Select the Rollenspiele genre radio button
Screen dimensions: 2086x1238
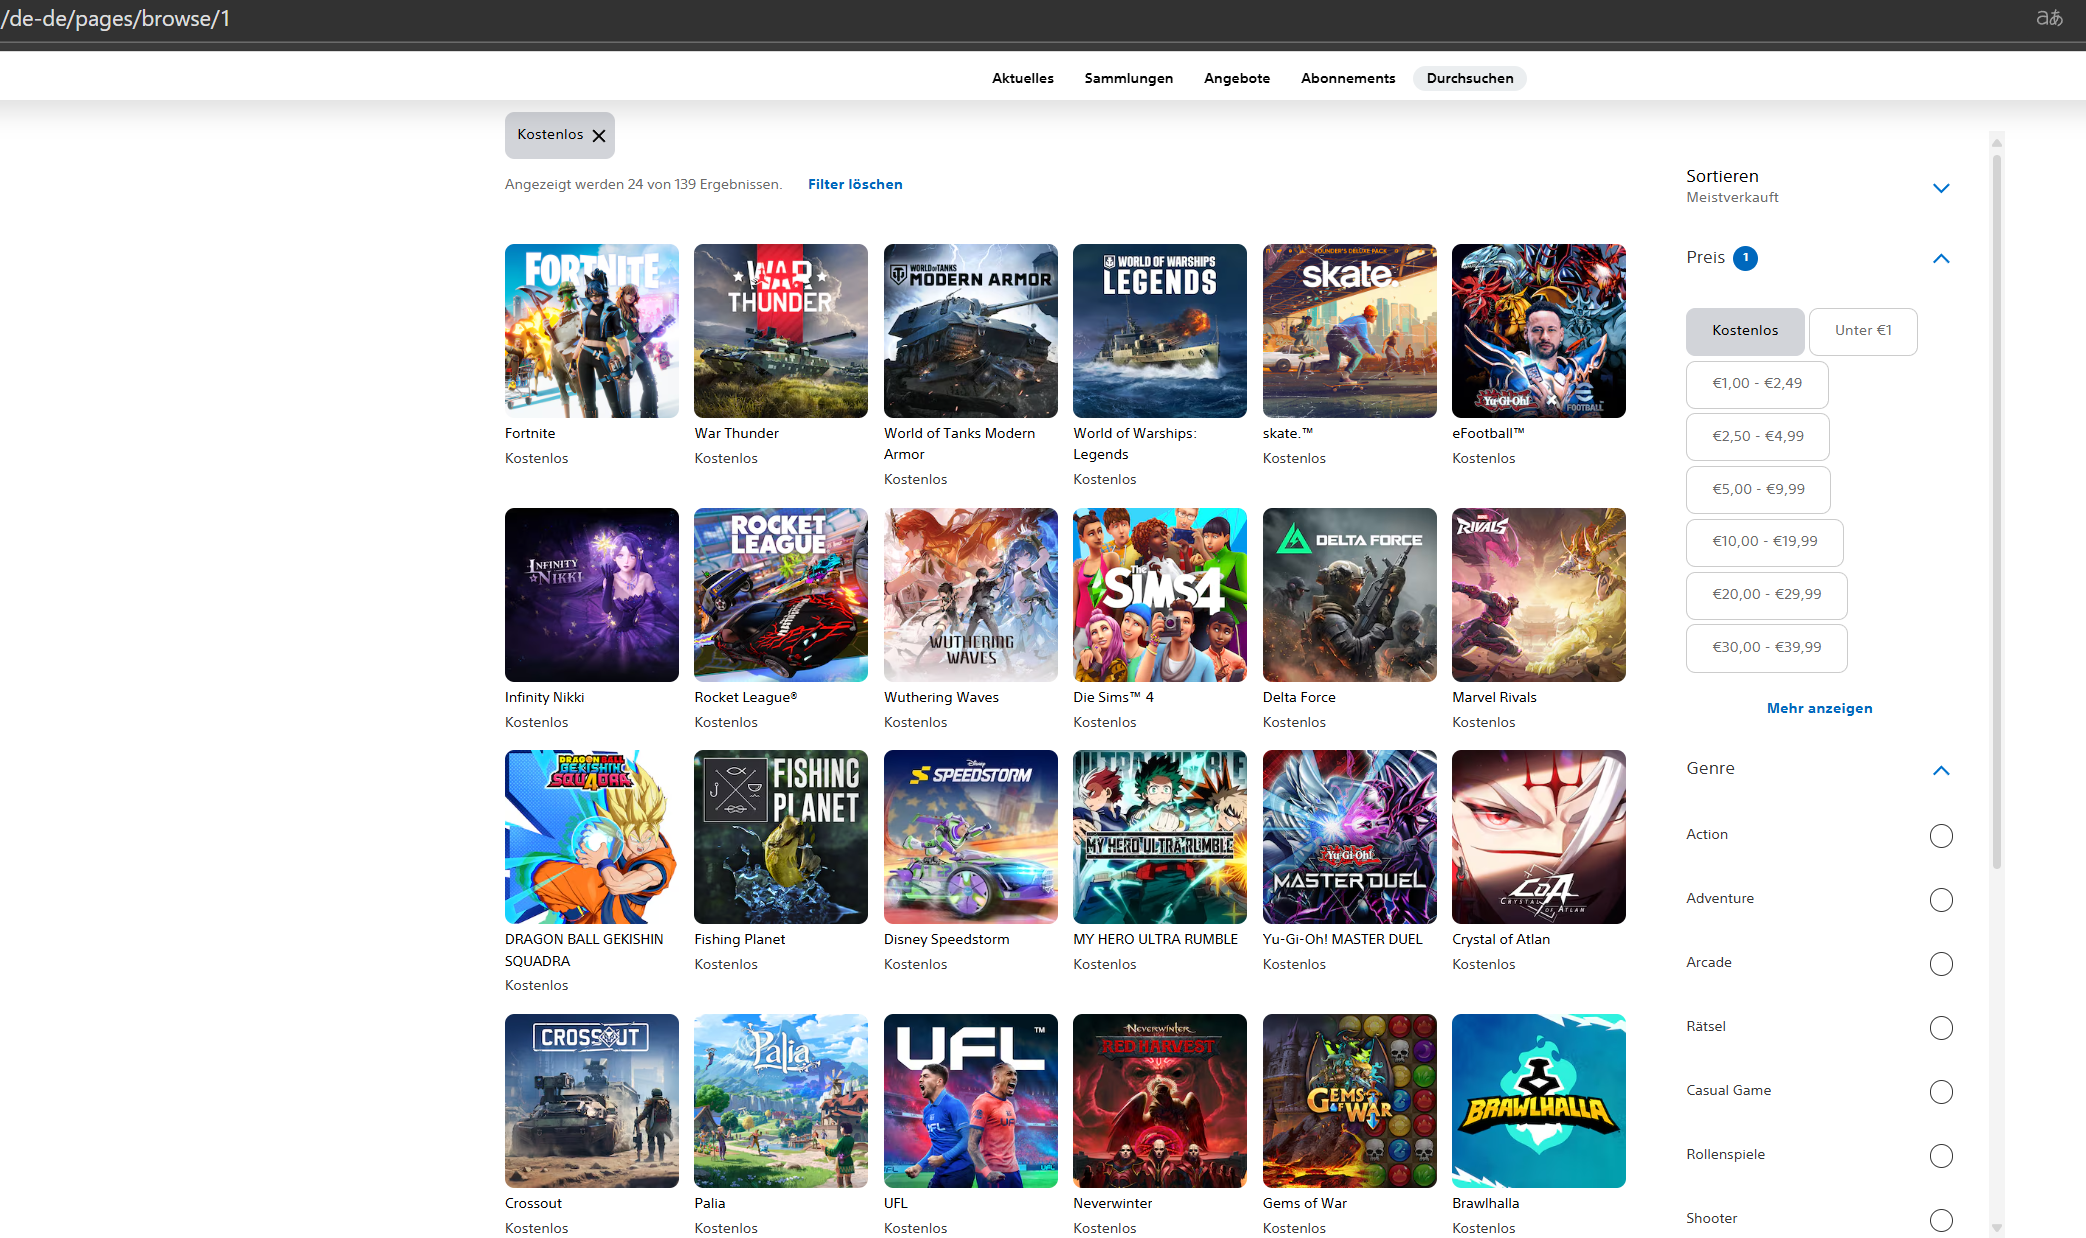click(x=1940, y=1156)
